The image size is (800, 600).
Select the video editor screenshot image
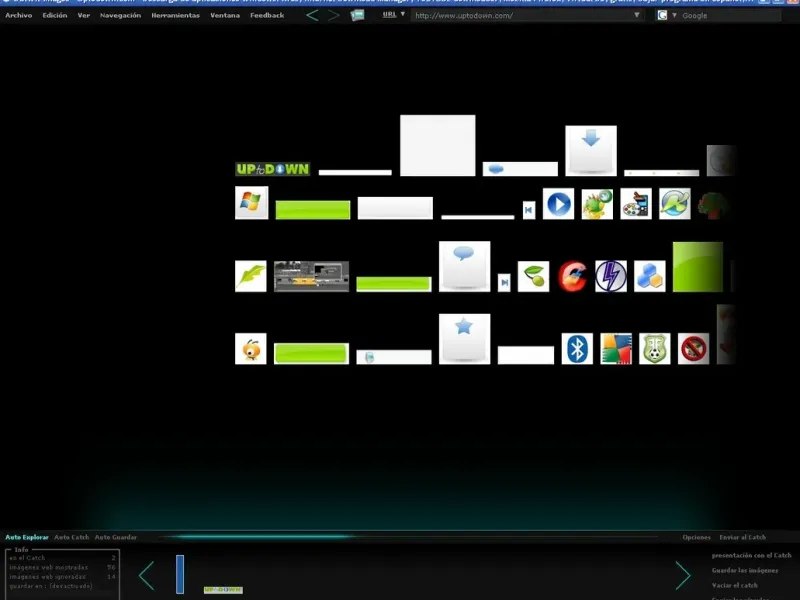(x=311, y=277)
